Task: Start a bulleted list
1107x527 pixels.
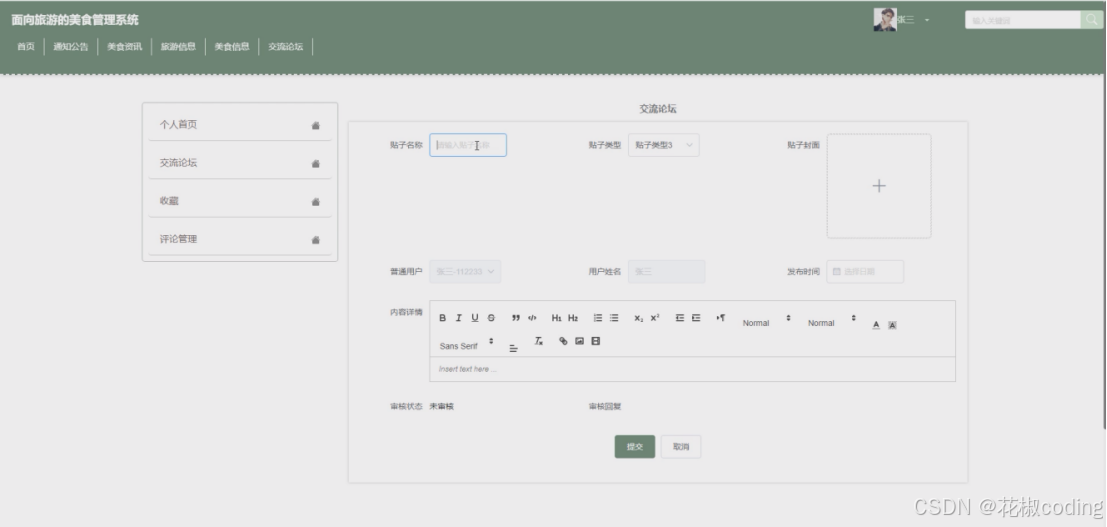Action: tap(614, 318)
